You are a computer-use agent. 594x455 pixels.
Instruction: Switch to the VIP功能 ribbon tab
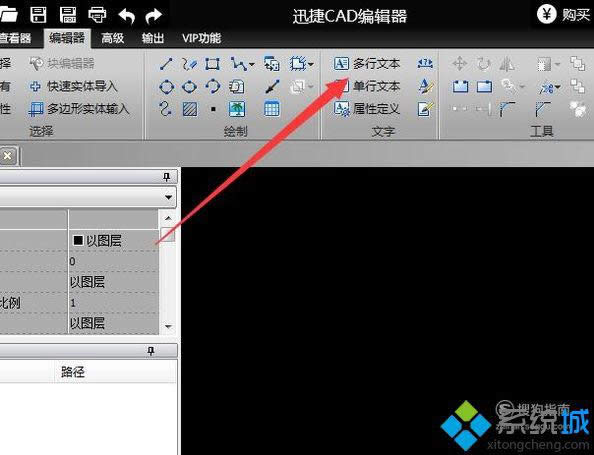coord(201,38)
